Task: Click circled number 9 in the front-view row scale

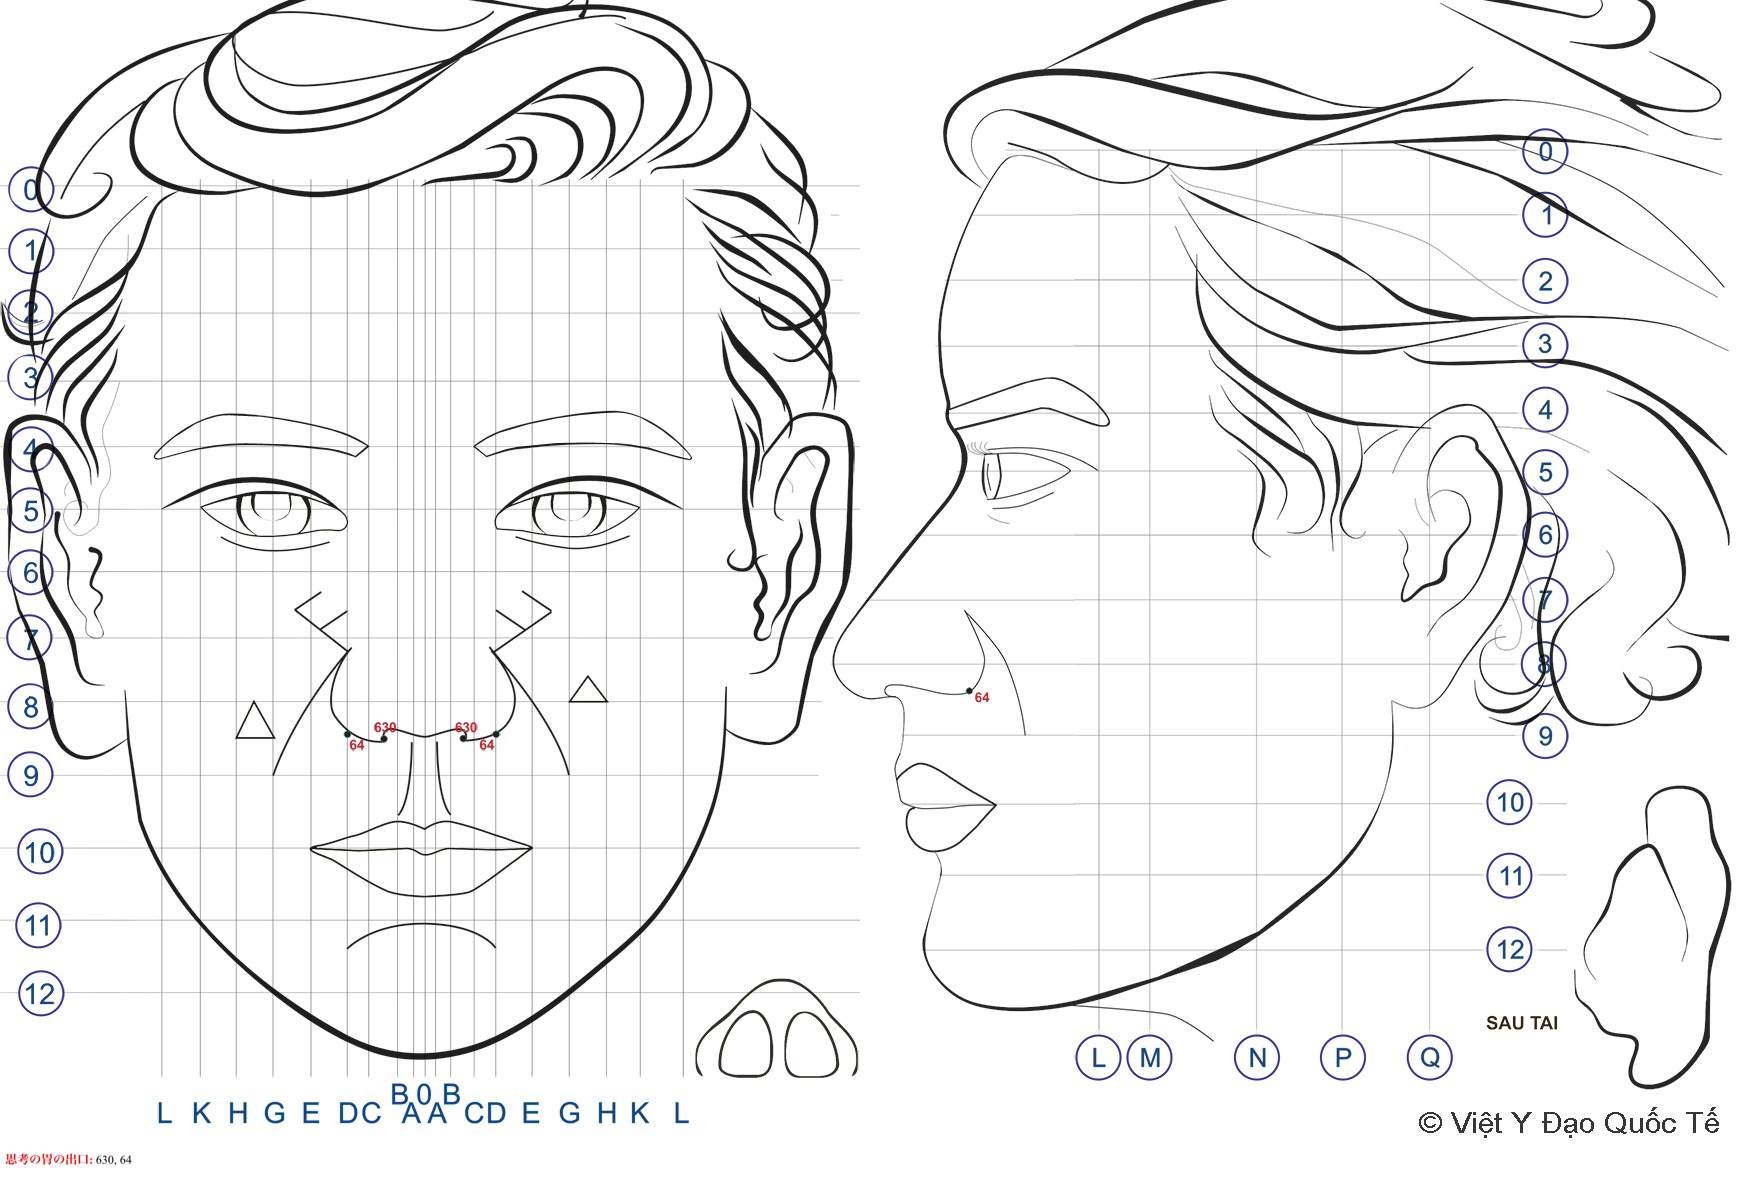Action: (x=31, y=775)
